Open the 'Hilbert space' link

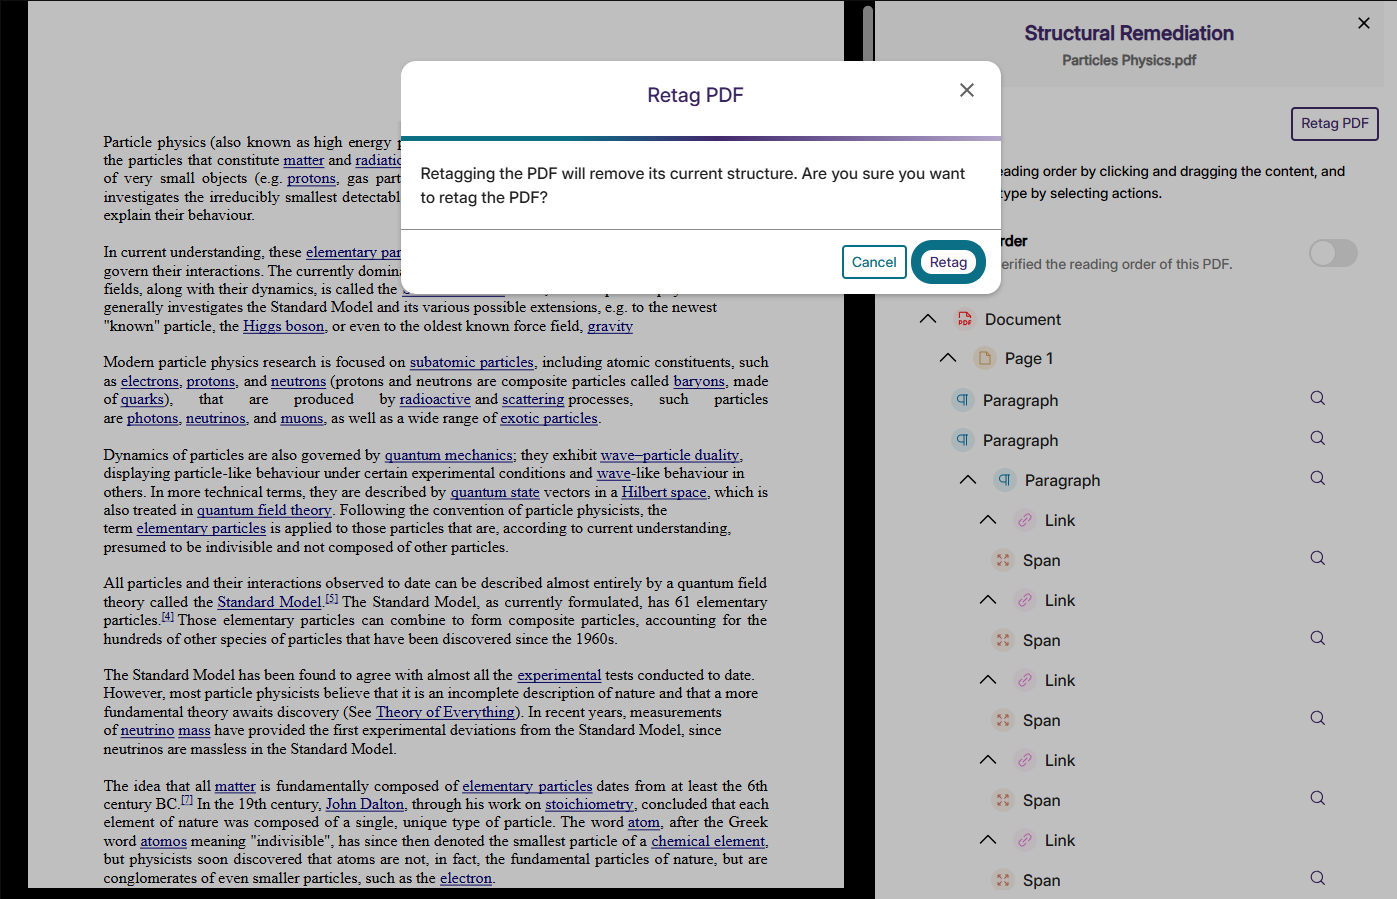(664, 492)
